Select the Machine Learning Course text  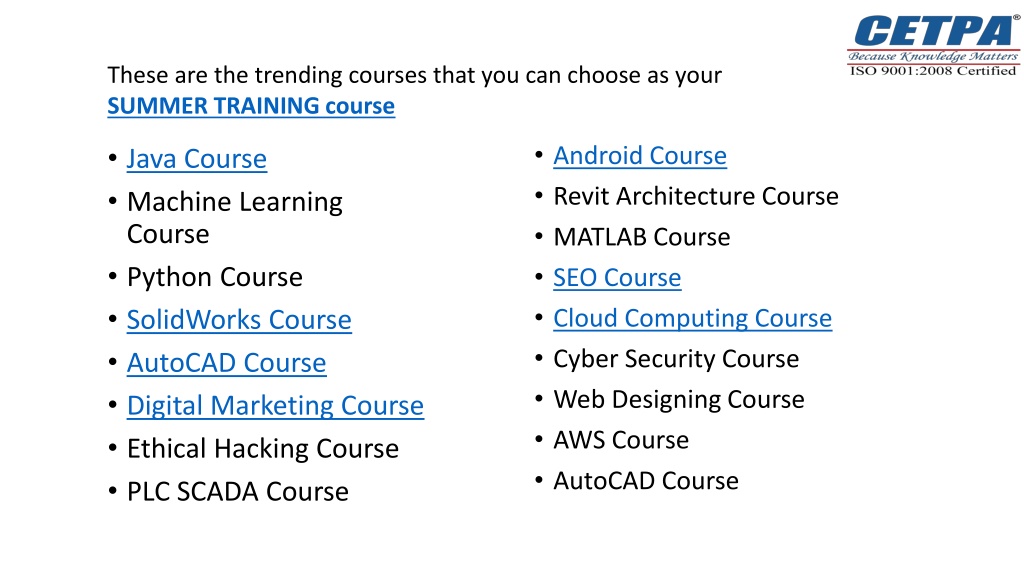point(234,217)
